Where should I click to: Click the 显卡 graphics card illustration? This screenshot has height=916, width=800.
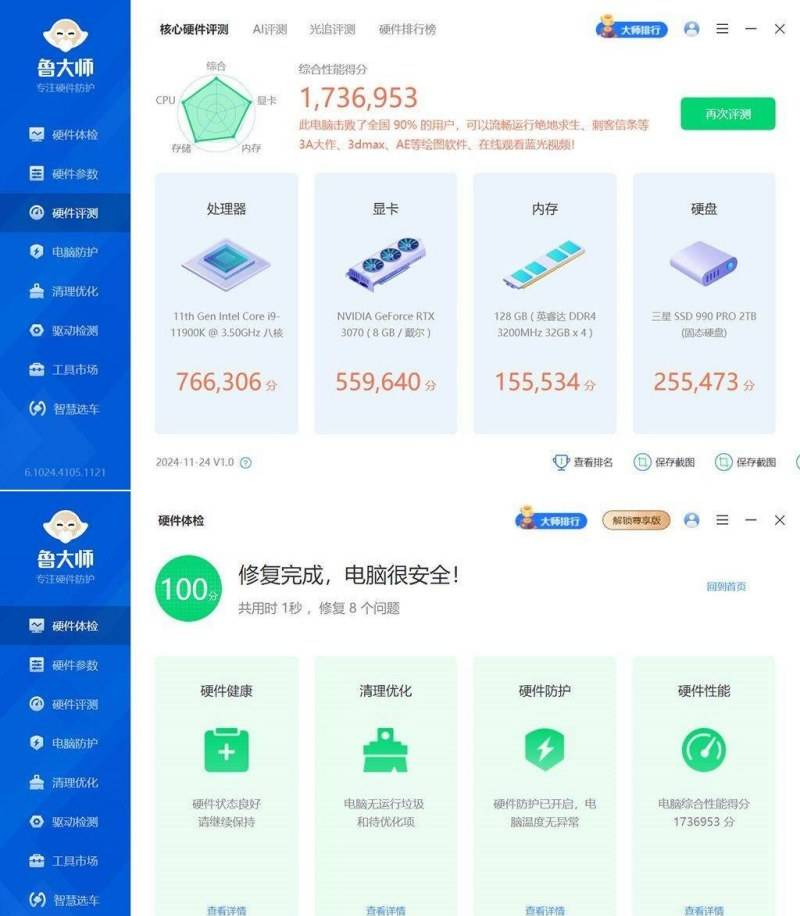386,264
